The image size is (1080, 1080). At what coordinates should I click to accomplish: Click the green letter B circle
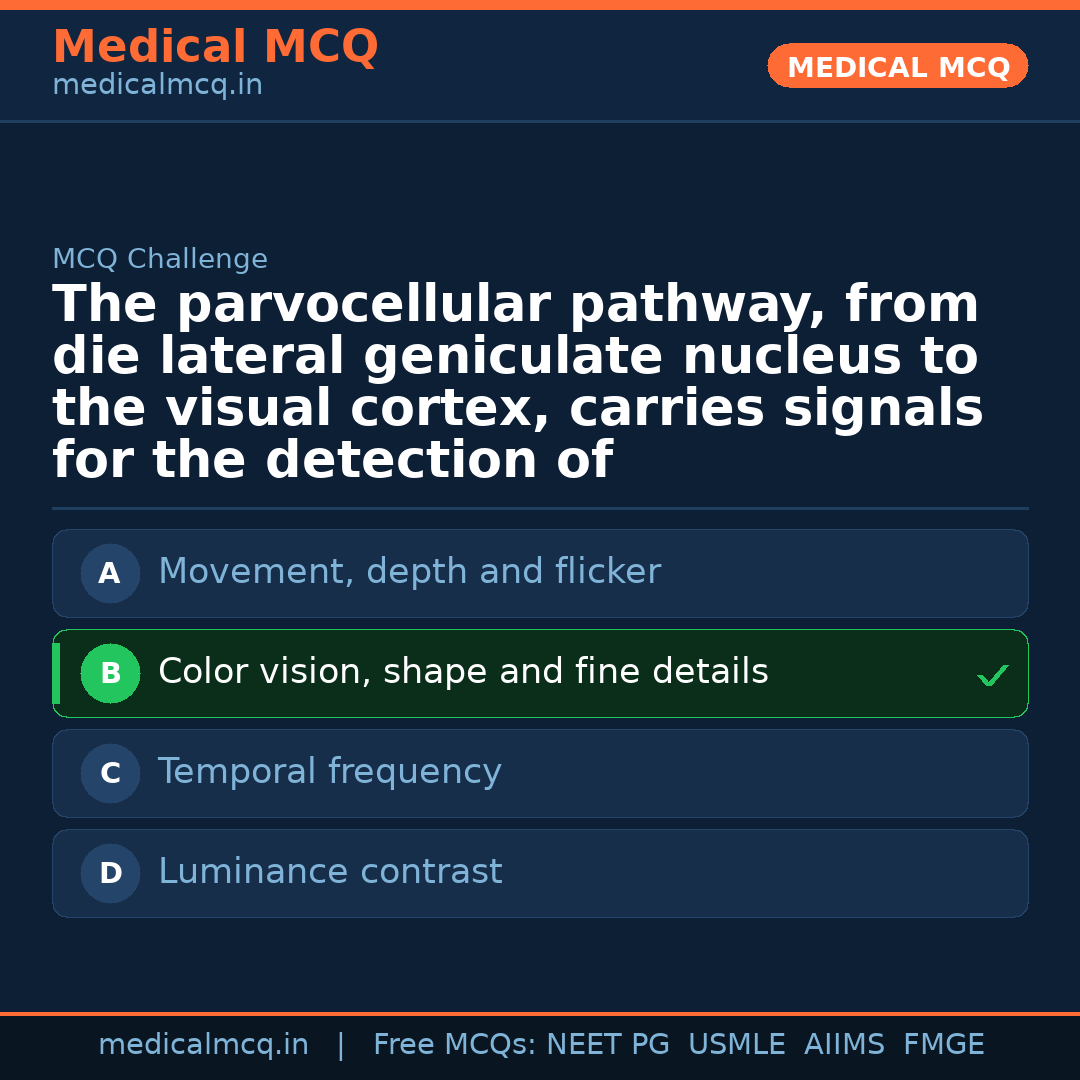(110, 673)
